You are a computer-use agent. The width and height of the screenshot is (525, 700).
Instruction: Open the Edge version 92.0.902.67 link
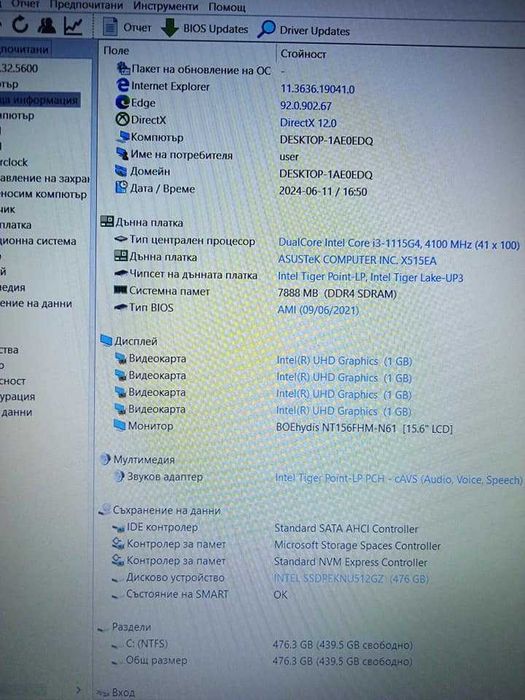[306, 106]
